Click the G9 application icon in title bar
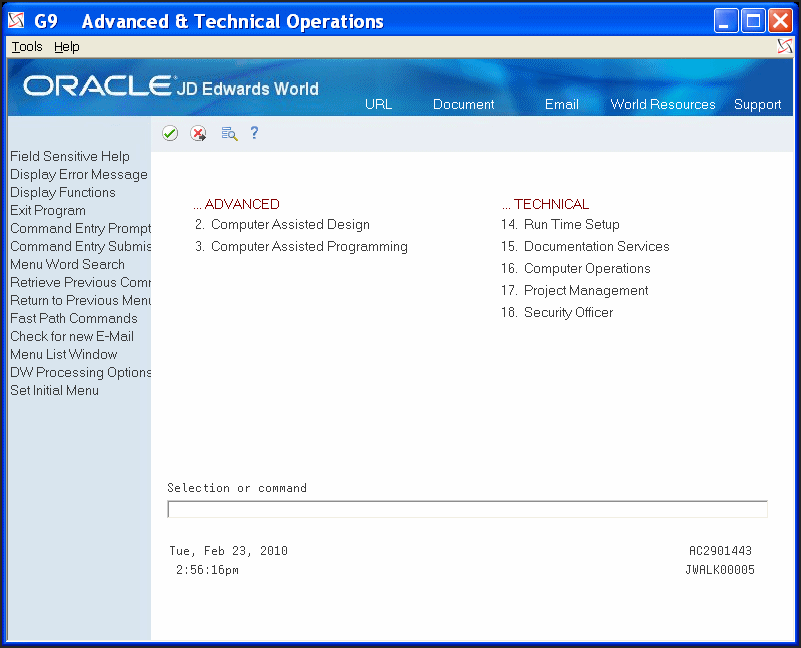The image size is (801, 648). click(x=16, y=20)
